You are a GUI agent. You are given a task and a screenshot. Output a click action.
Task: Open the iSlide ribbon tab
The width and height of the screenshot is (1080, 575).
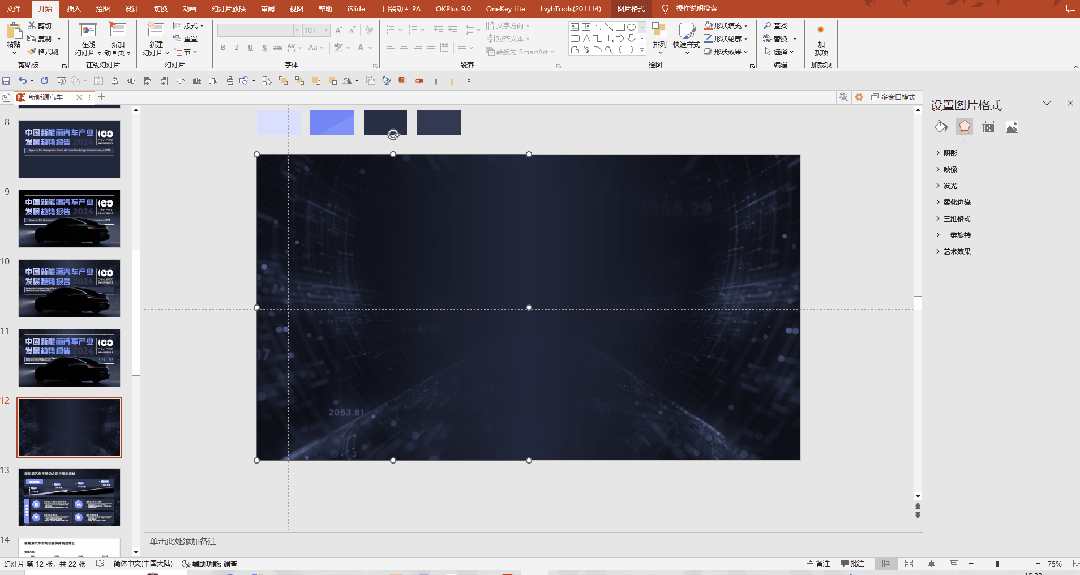[356, 9]
